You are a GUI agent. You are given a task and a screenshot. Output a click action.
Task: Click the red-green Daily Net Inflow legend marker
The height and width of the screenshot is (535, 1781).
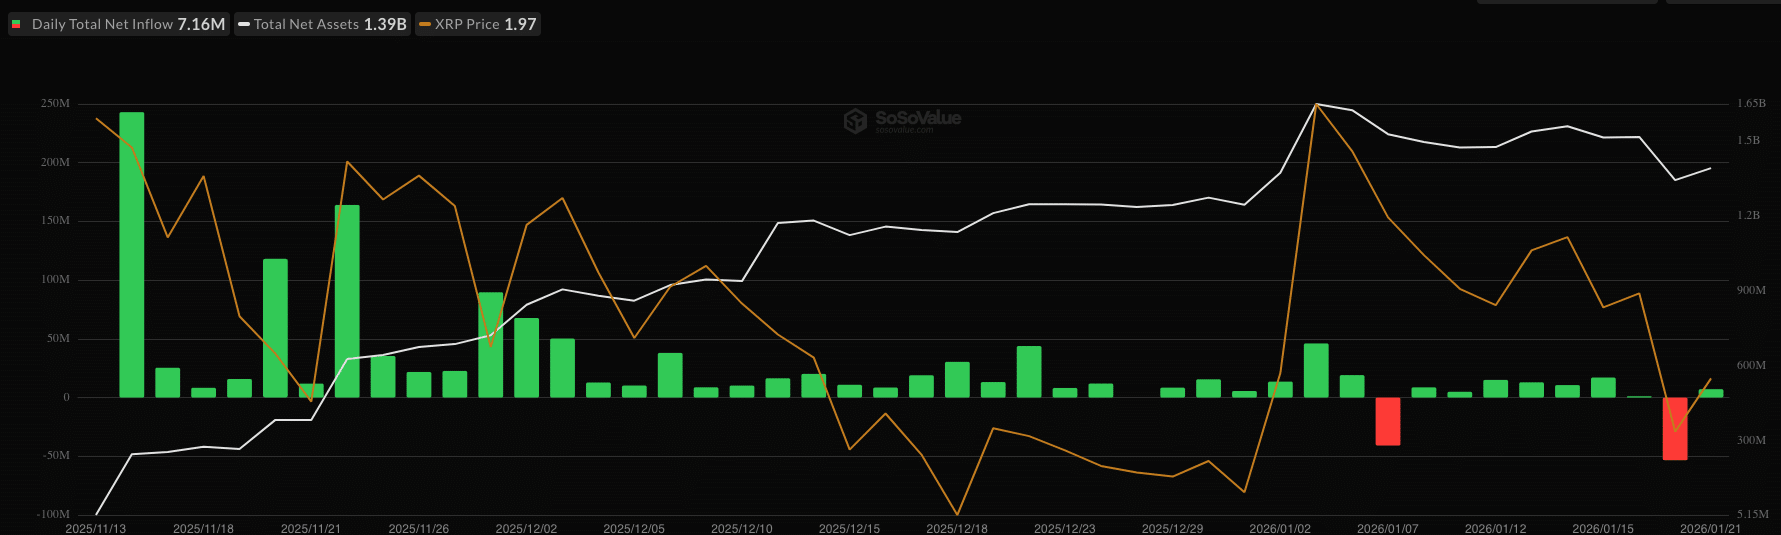(16, 24)
